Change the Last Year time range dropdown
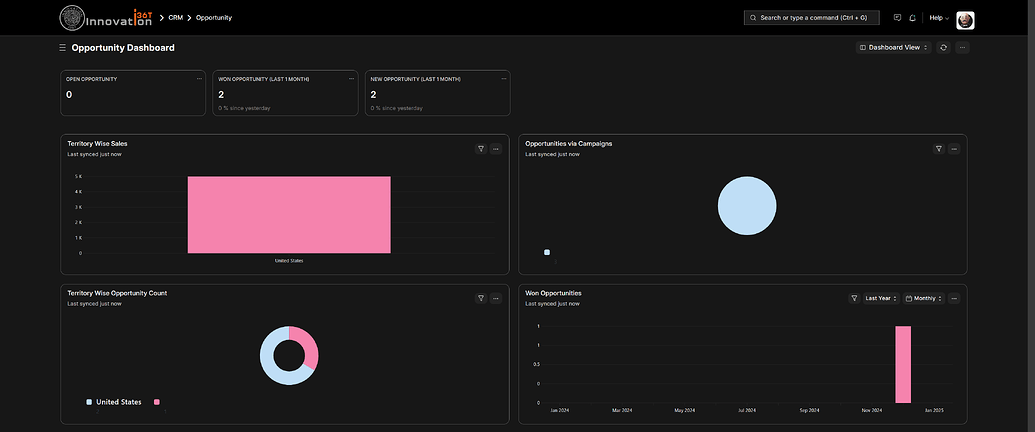 [880, 298]
